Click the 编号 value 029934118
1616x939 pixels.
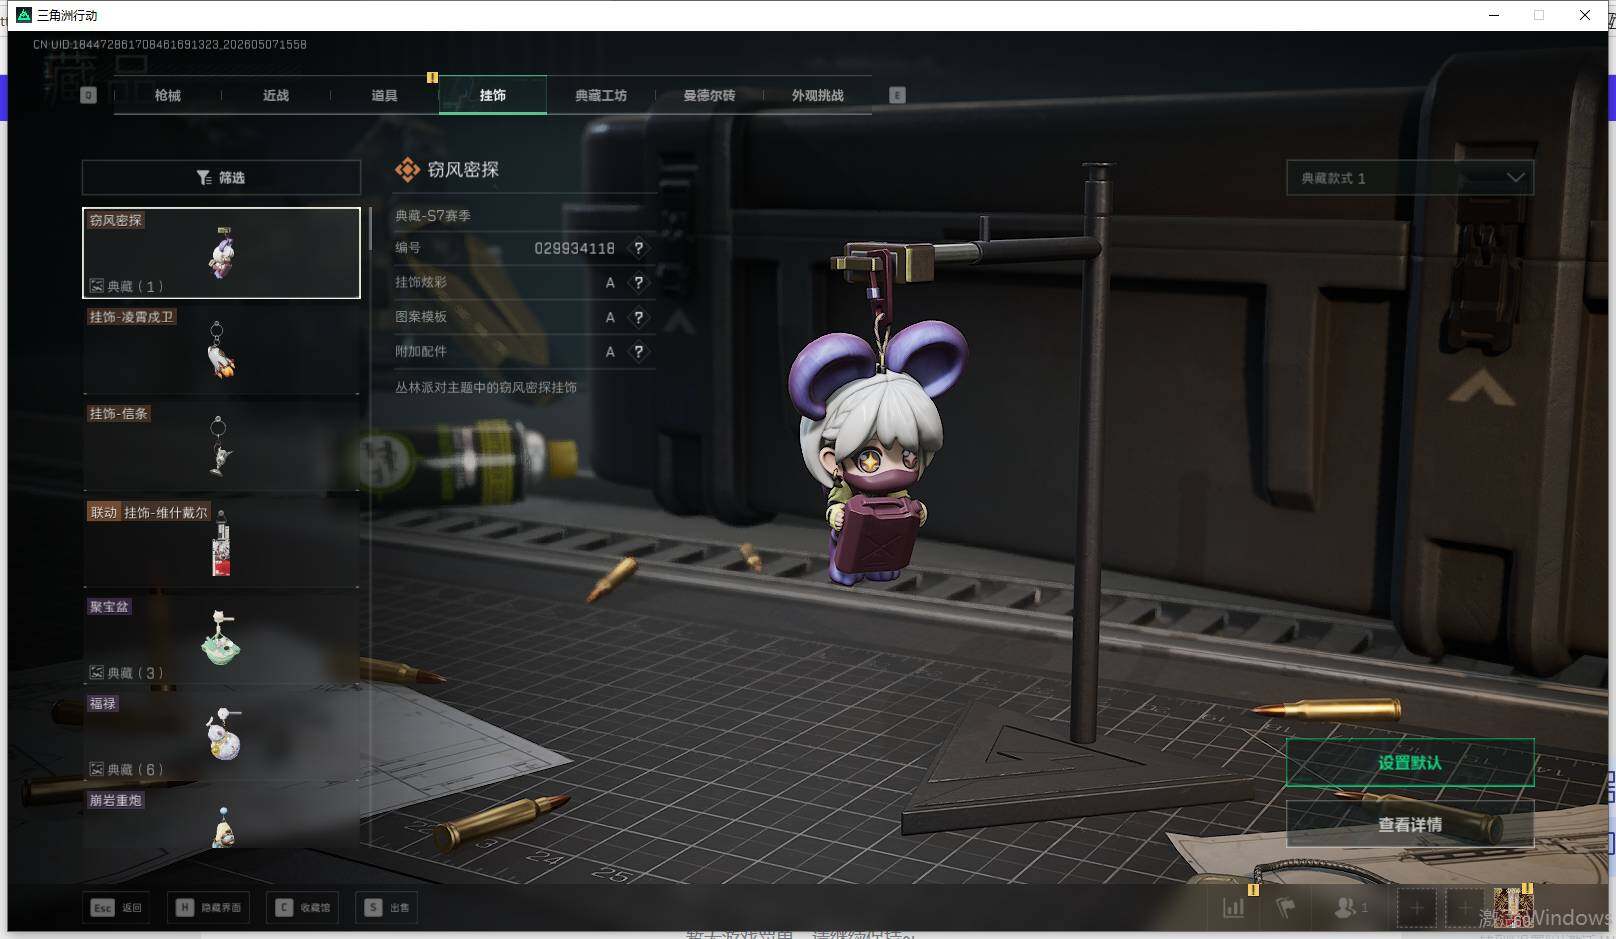[574, 248]
